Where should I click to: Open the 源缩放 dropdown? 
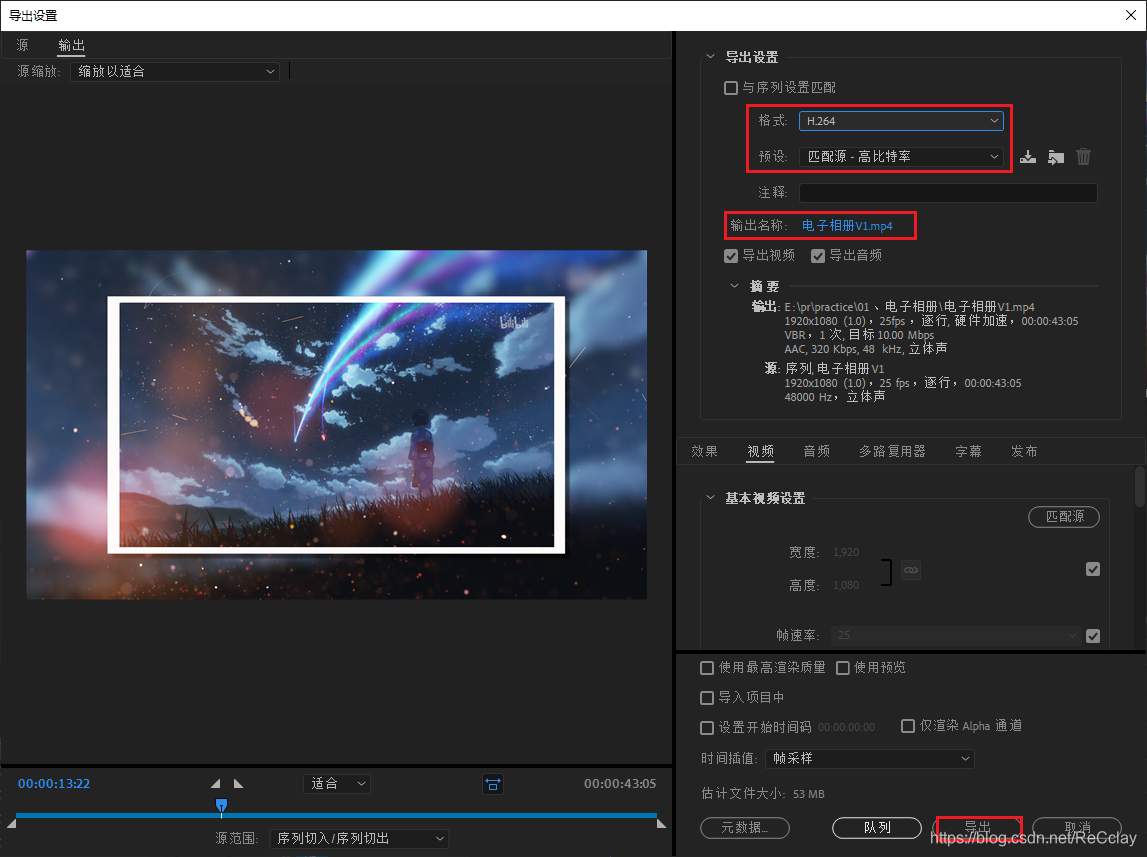(175, 72)
